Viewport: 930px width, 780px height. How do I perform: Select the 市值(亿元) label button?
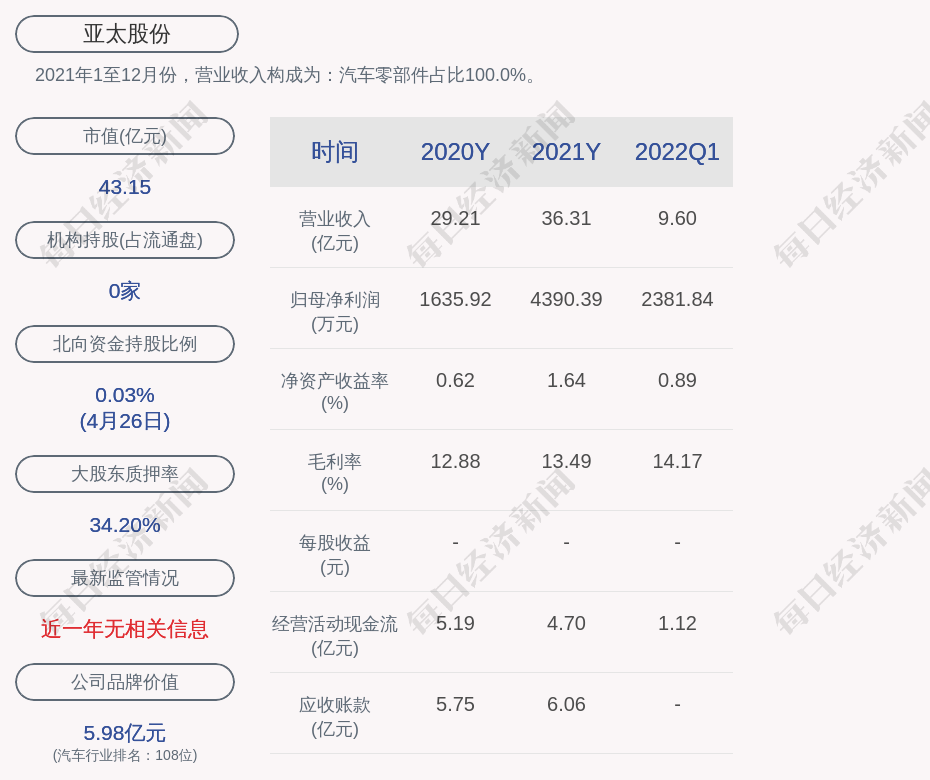[x=125, y=136]
